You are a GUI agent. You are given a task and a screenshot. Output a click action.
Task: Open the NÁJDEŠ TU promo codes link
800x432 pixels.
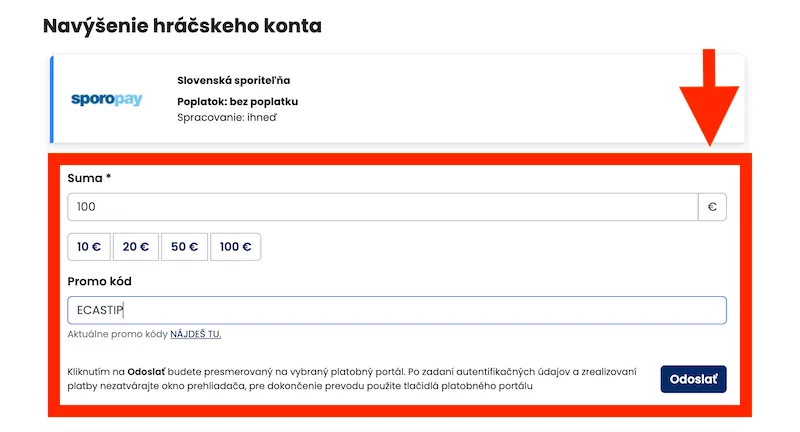pyautogui.click(x=195, y=334)
